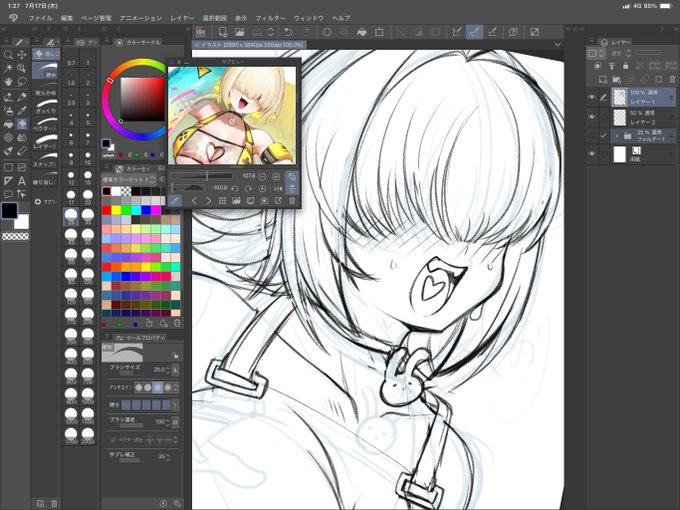Hide レイヤー 2 with its eye icon
The image size is (680, 510).
point(592,117)
